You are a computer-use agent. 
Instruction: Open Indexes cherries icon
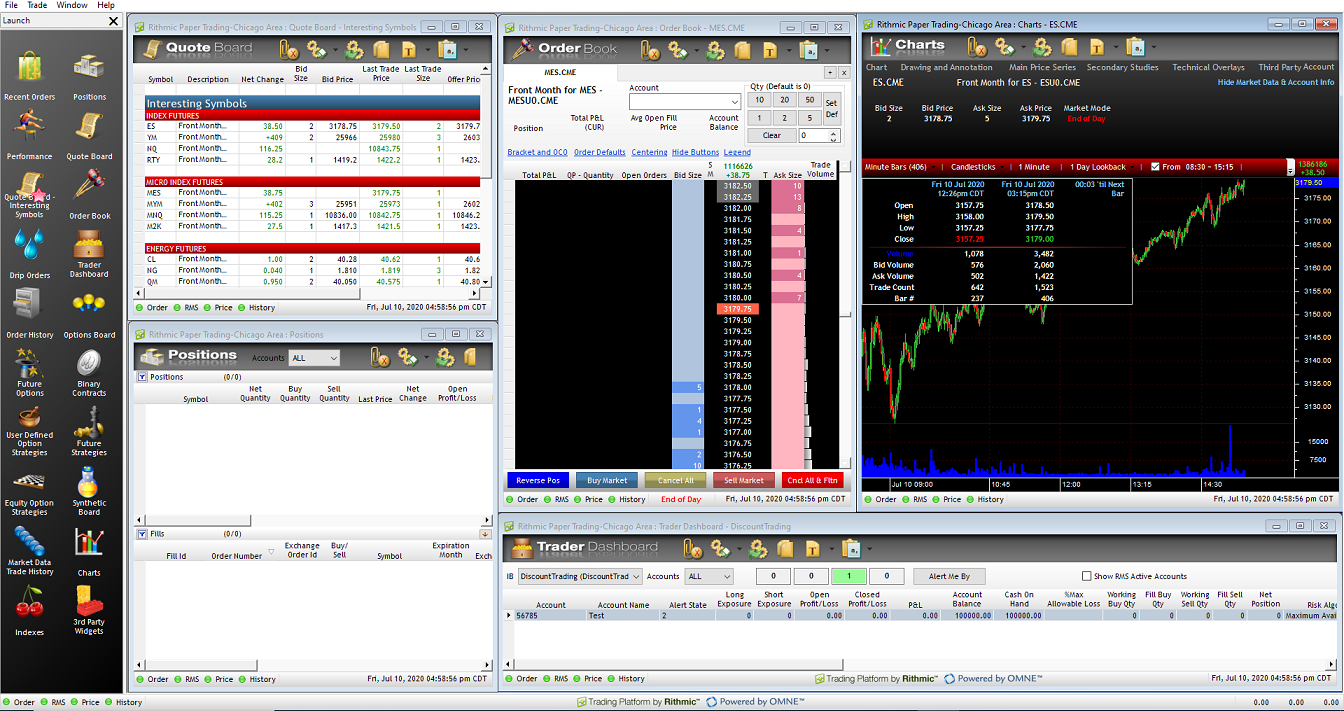click(x=29, y=603)
